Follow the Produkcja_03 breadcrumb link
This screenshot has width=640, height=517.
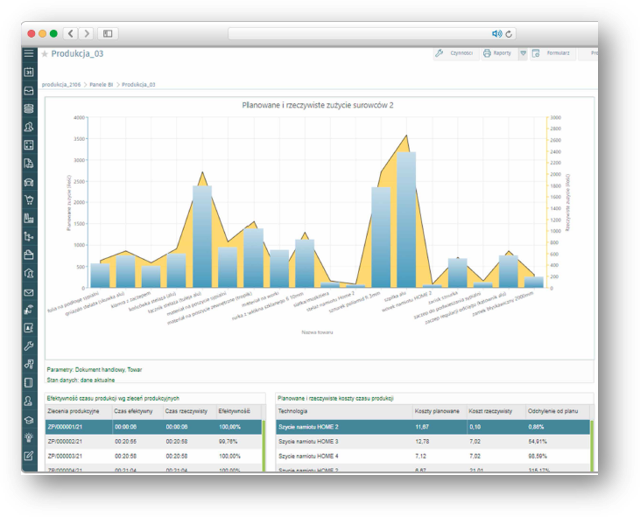pyautogui.click(x=138, y=85)
